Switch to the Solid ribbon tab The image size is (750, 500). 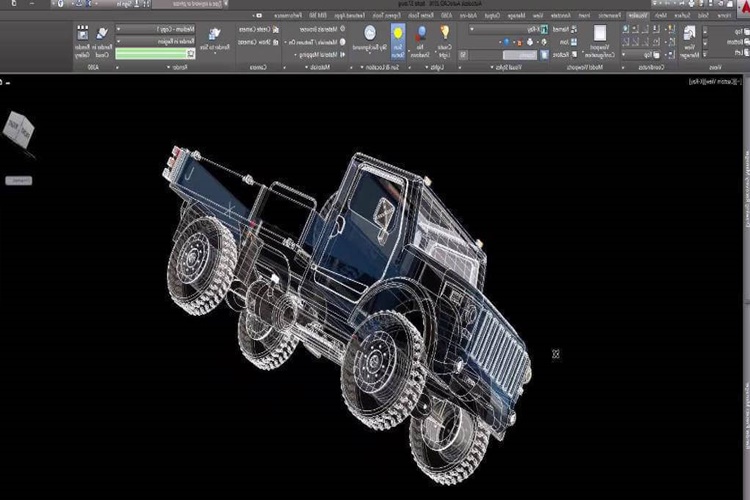click(x=703, y=16)
